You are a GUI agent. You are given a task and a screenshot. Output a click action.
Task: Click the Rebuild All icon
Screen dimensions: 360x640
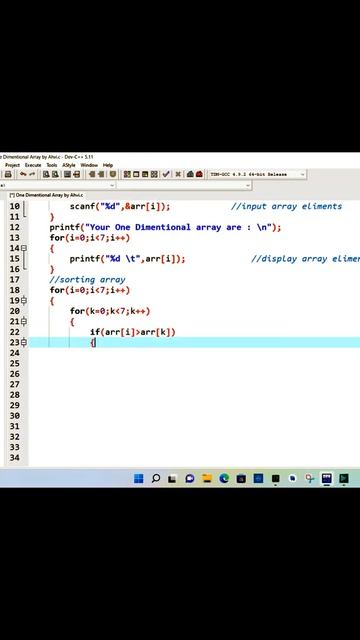(x=153, y=174)
